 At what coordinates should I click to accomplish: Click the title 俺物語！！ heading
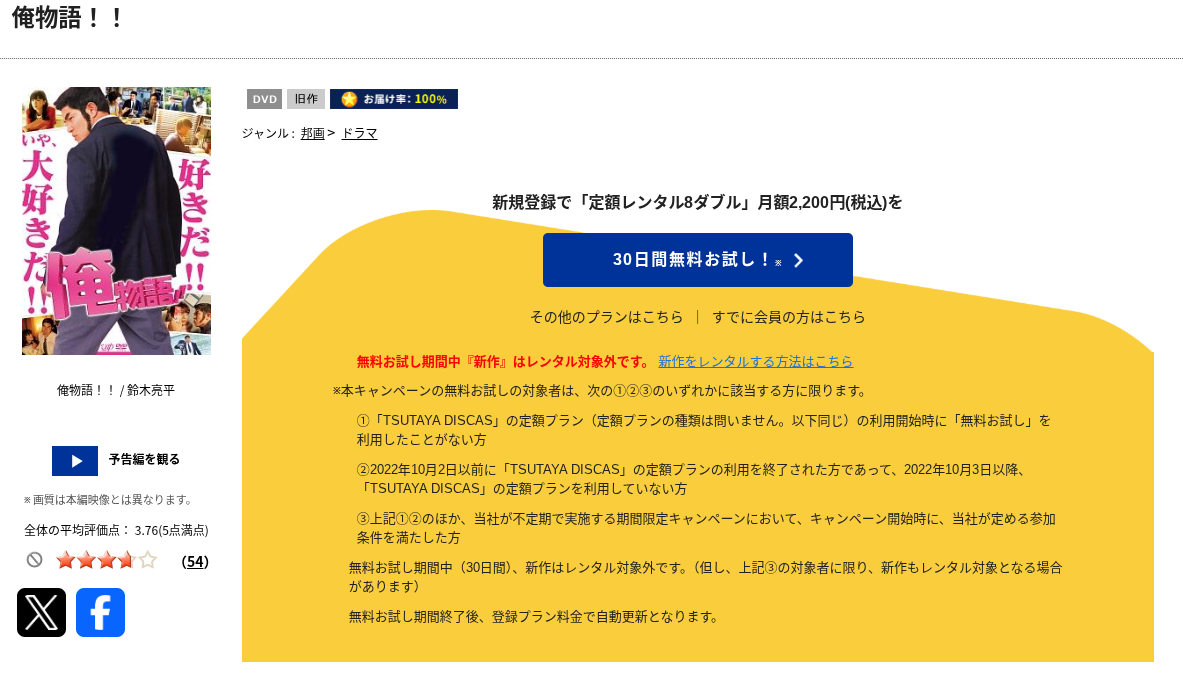(x=68, y=17)
